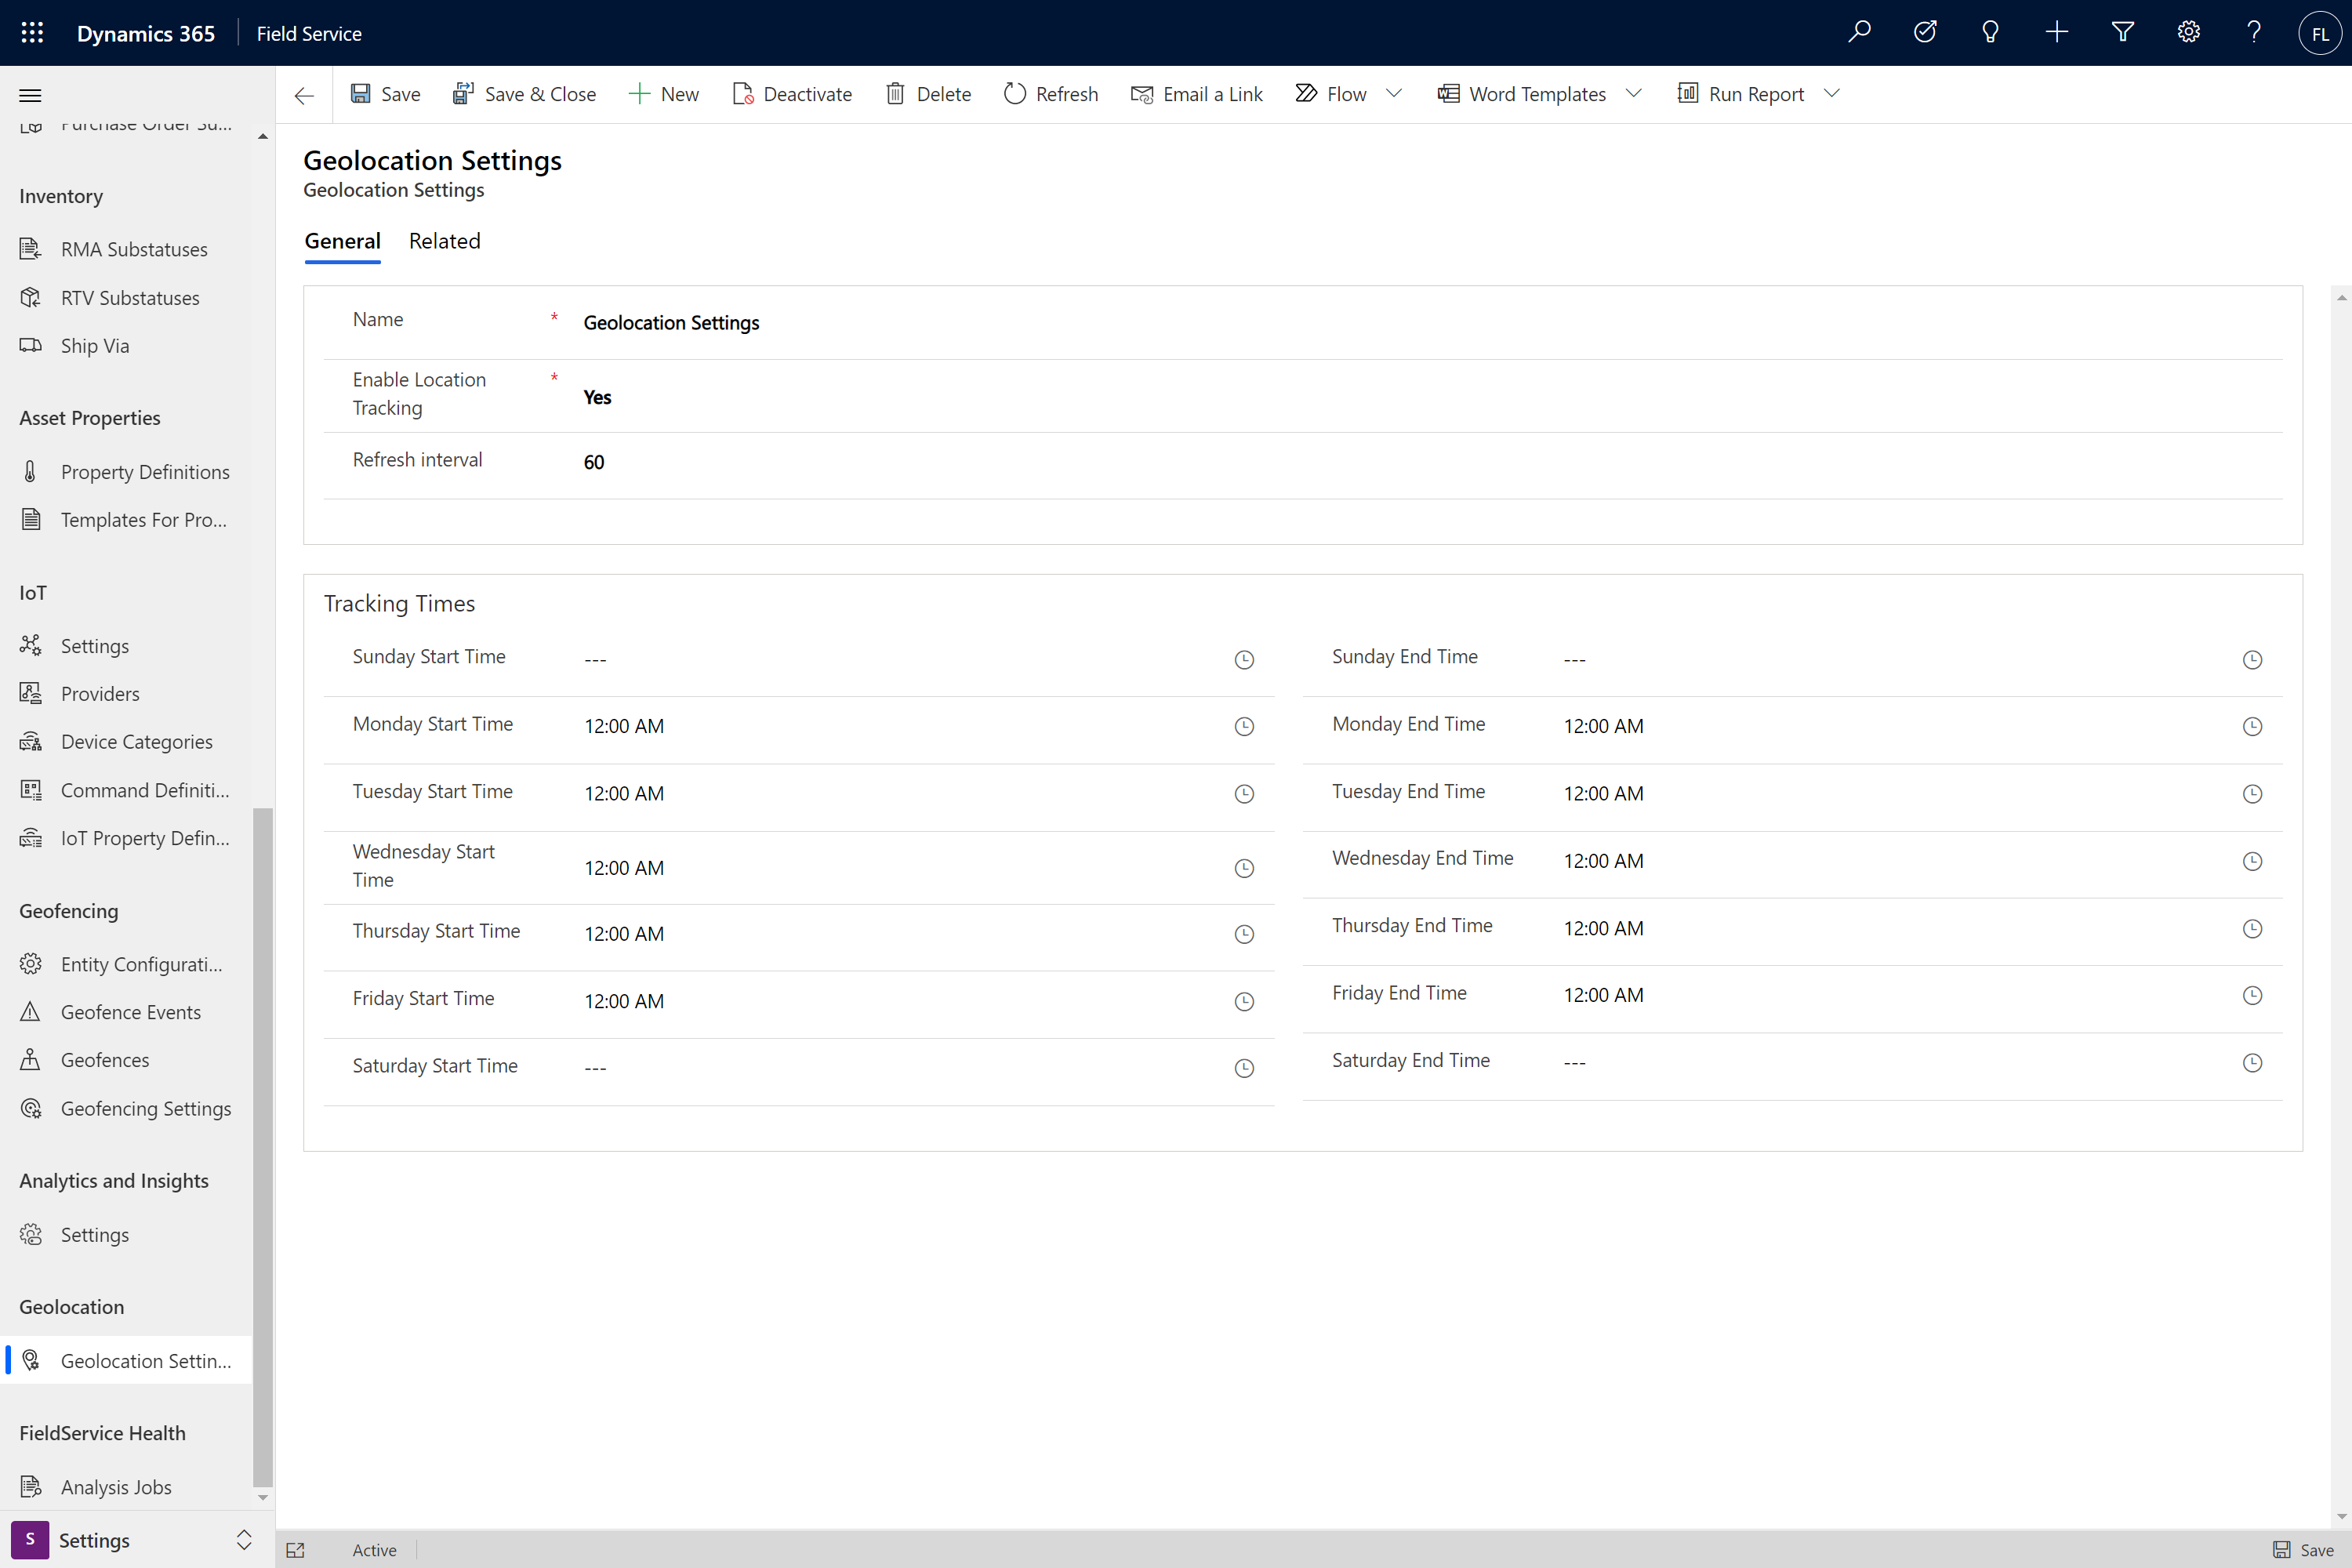Click Save & Close button
The image size is (2352, 1568).
(x=525, y=93)
